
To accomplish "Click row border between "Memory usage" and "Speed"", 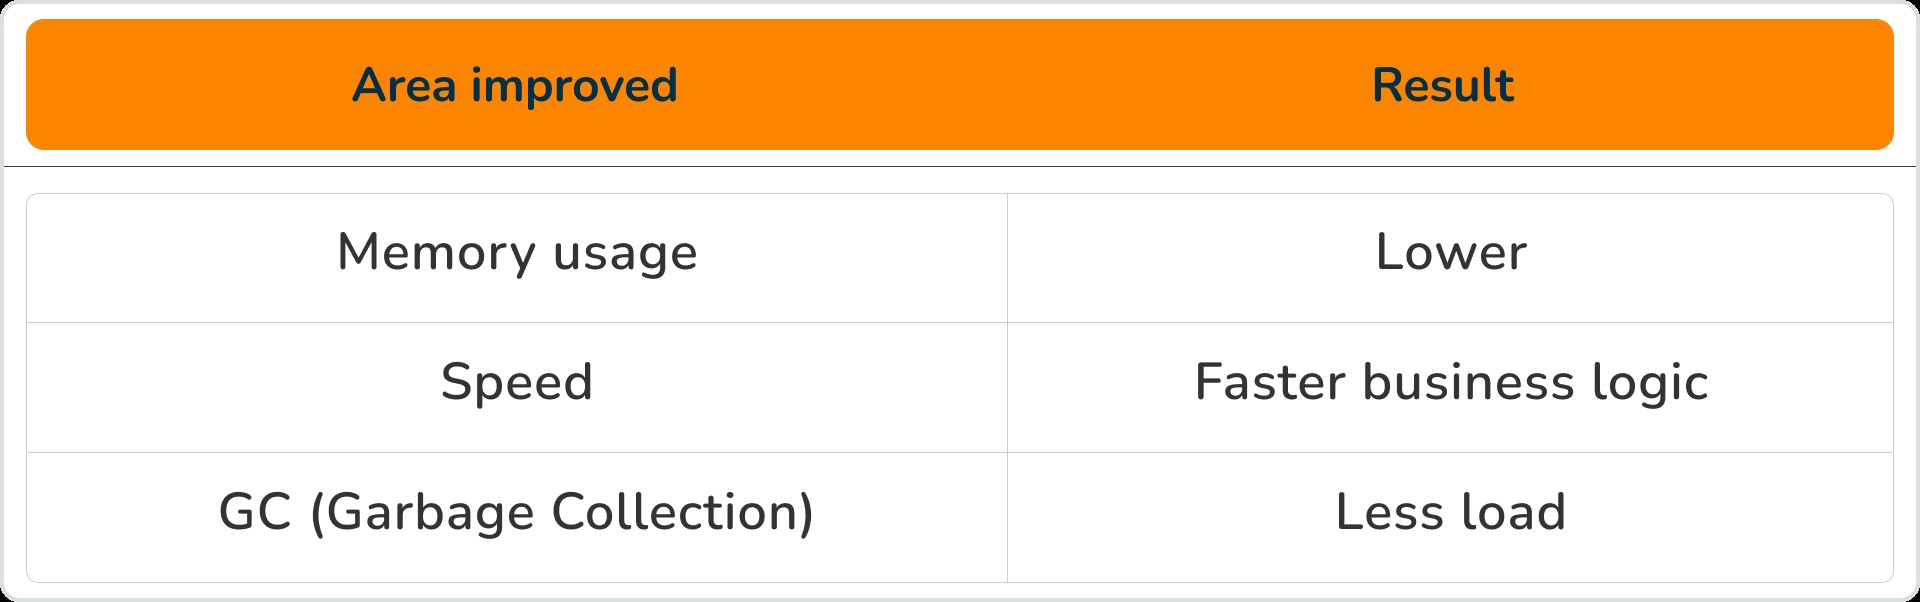I will (517, 322).
